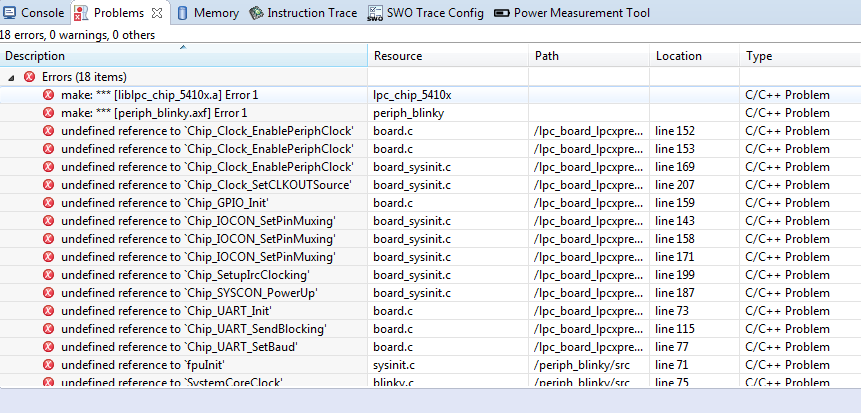Open the Power Measurement Tool tab
Viewport: 861px width, 413px height.
pos(581,14)
